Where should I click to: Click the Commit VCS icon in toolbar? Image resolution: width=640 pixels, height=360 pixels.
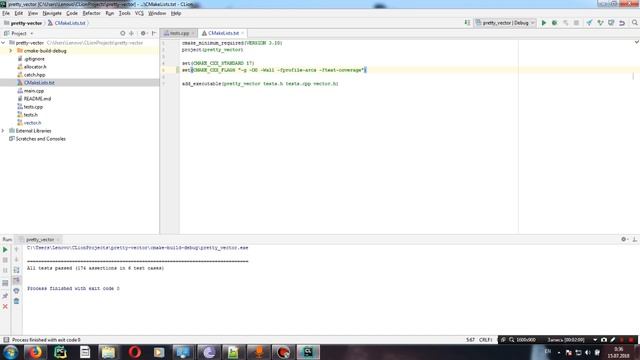600,23
